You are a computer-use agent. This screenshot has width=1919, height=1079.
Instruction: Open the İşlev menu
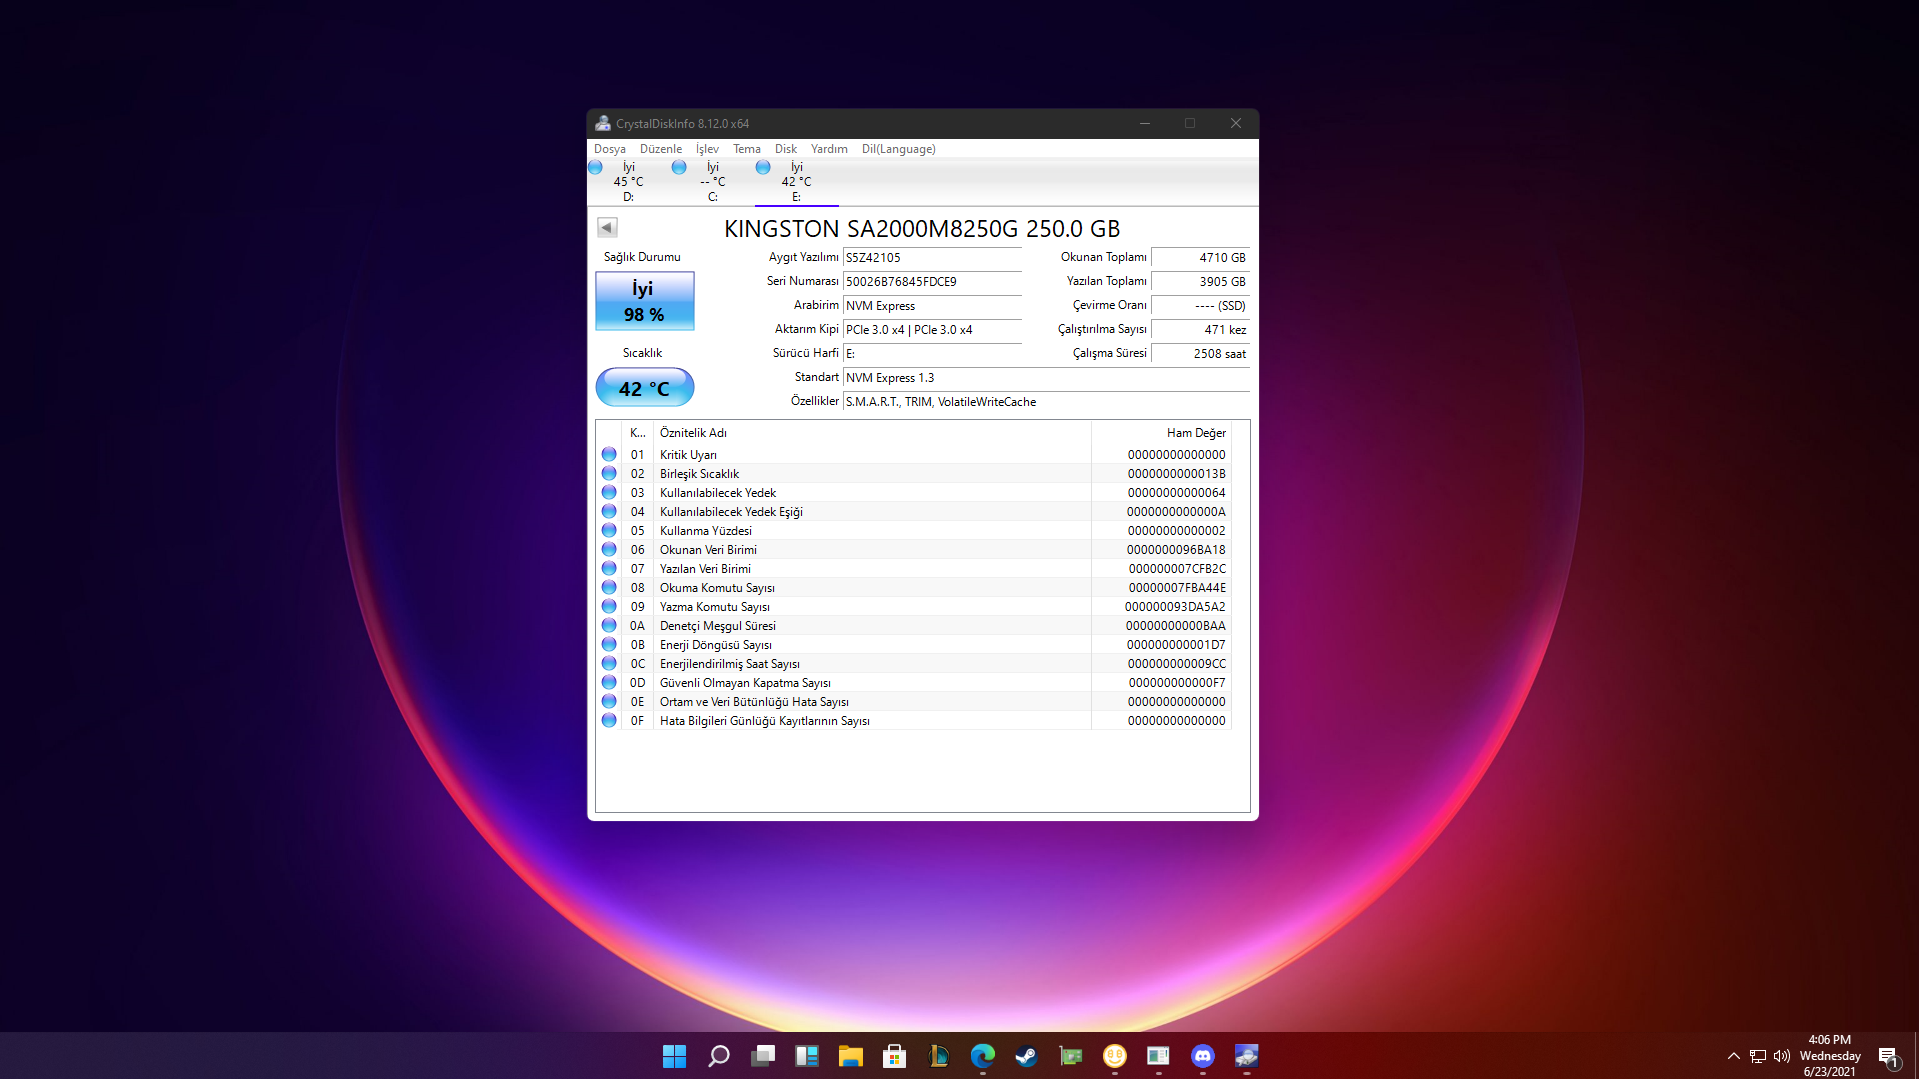tap(707, 149)
